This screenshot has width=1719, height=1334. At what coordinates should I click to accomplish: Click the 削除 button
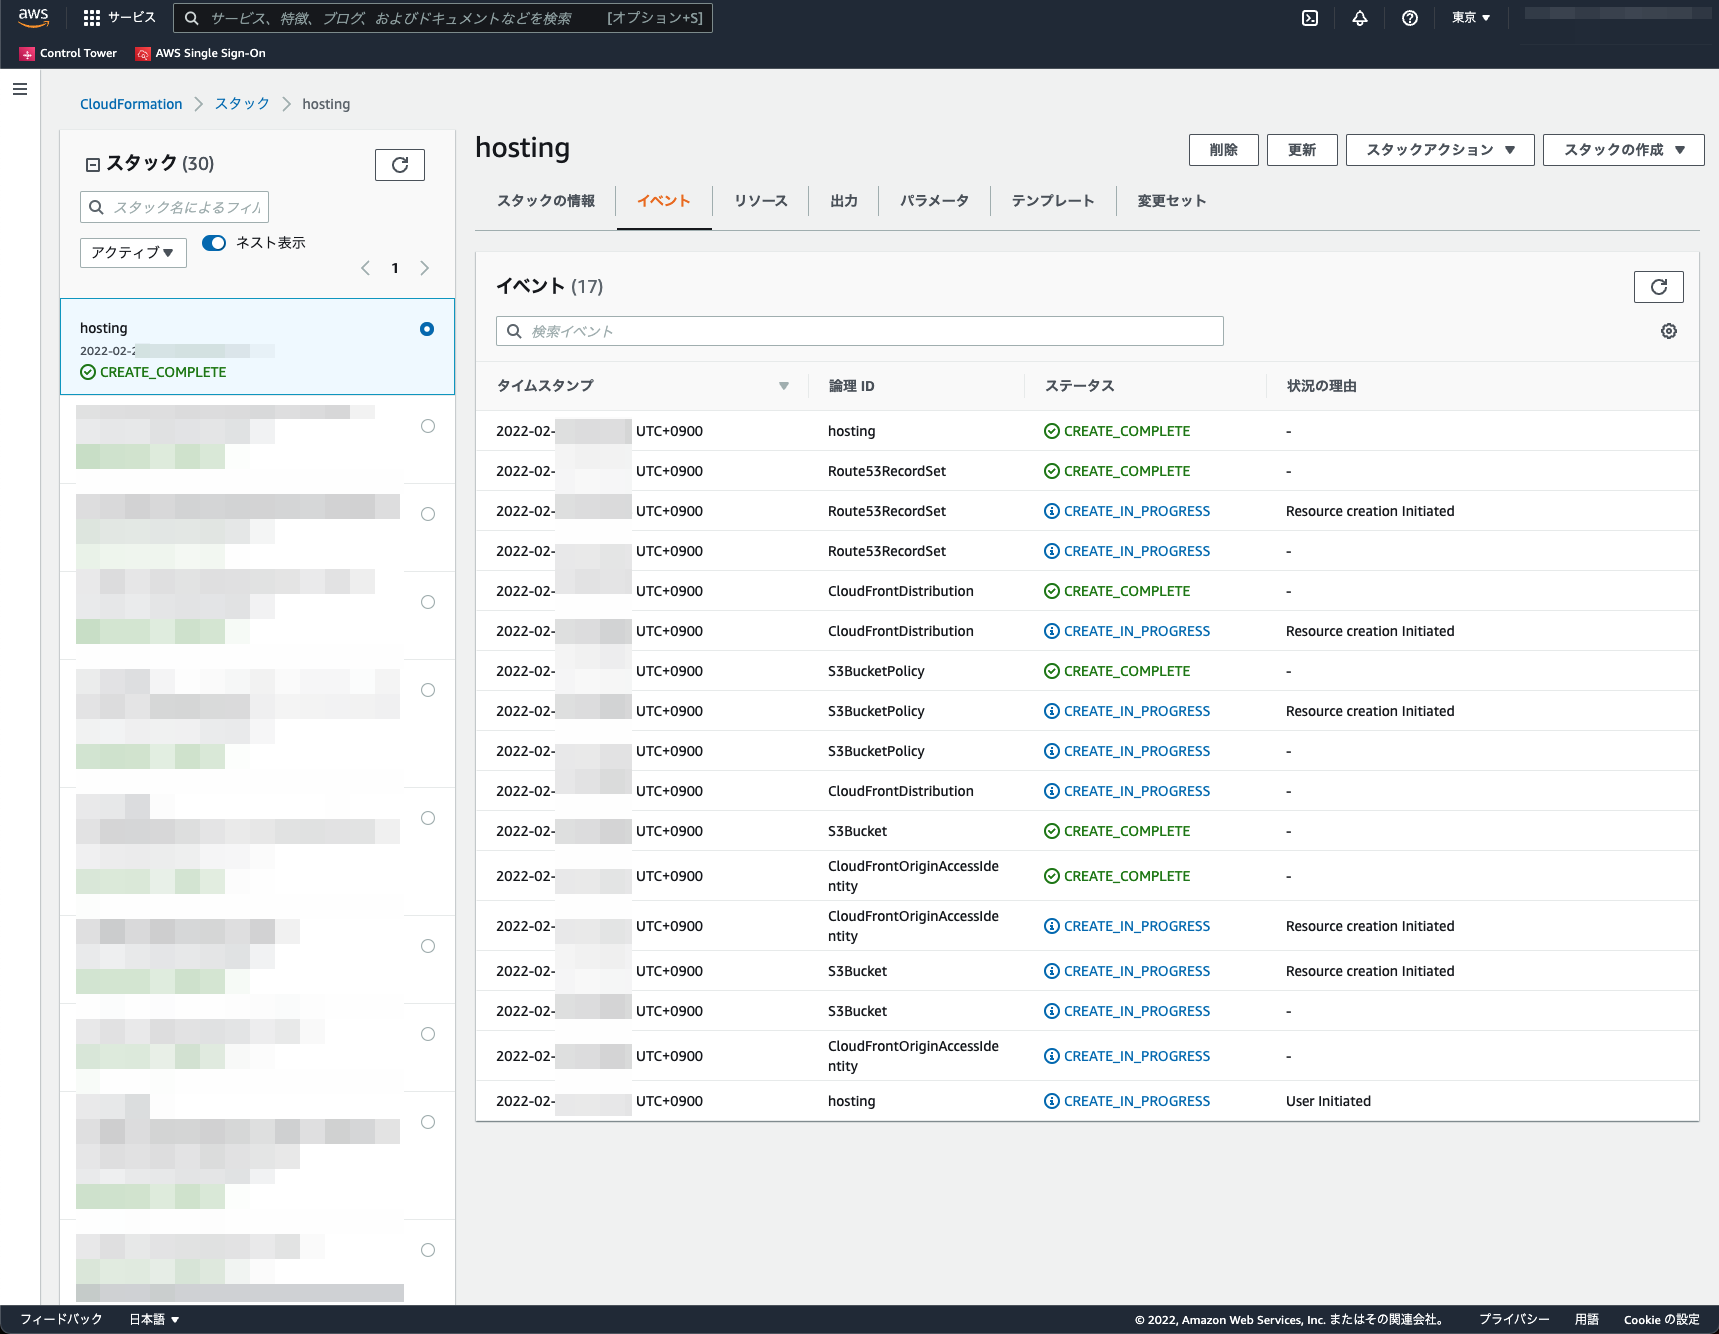click(x=1224, y=150)
